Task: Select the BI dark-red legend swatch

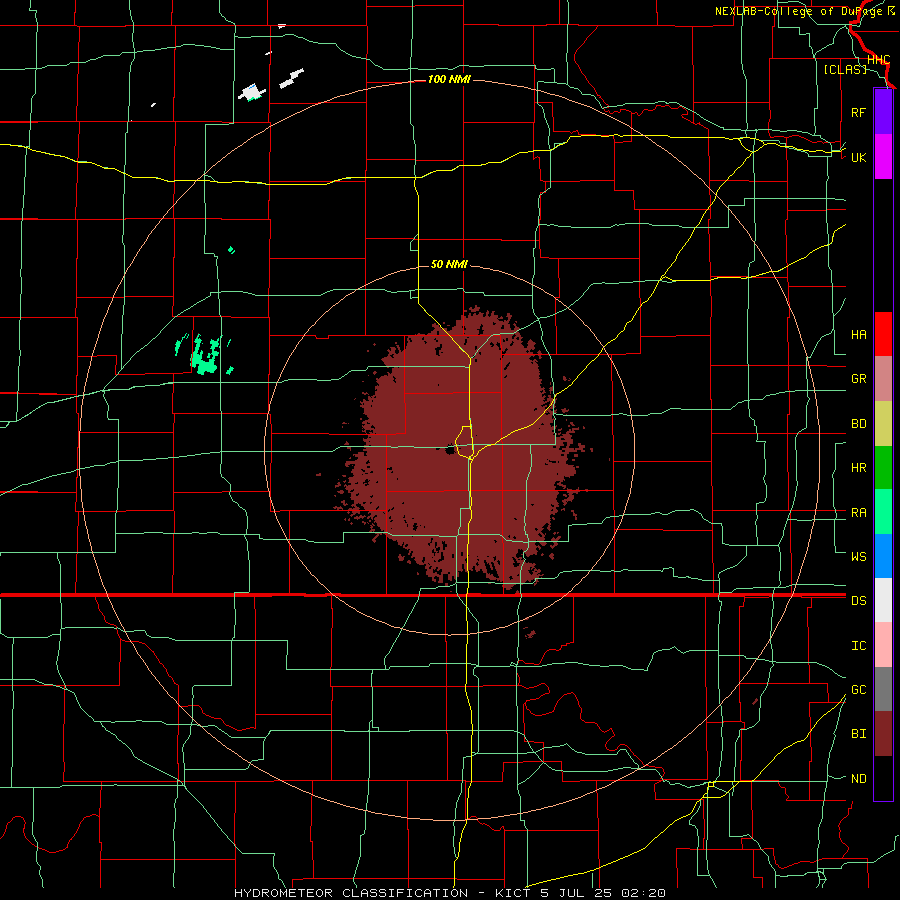Action: [x=883, y=734]
